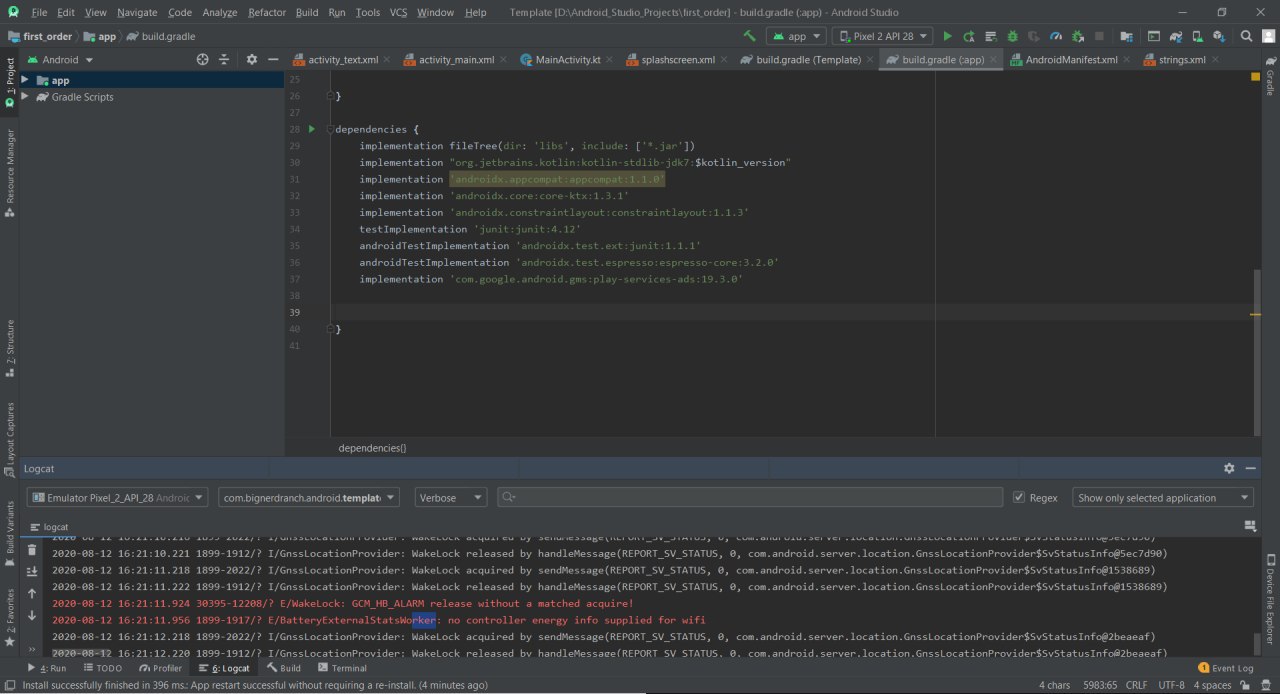
Task: Open the Terminal tool window
Action: (x=342, y=668)
